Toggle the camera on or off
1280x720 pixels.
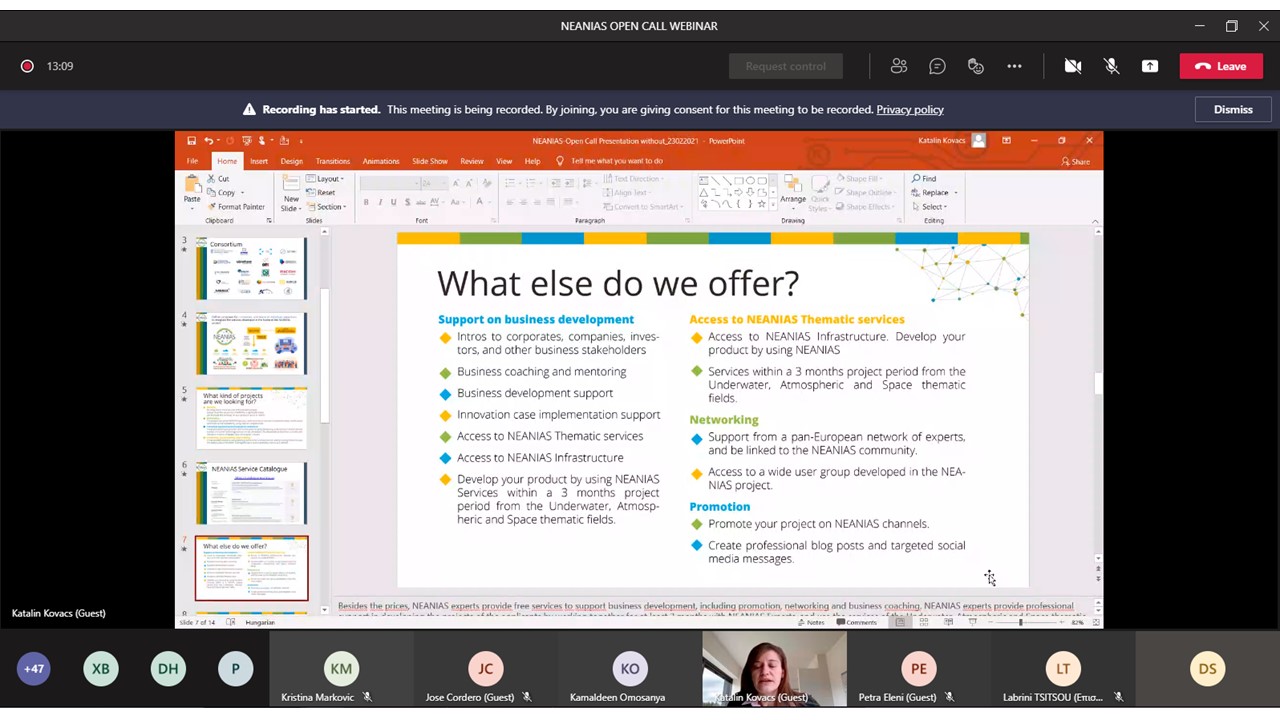[1073, 66]
